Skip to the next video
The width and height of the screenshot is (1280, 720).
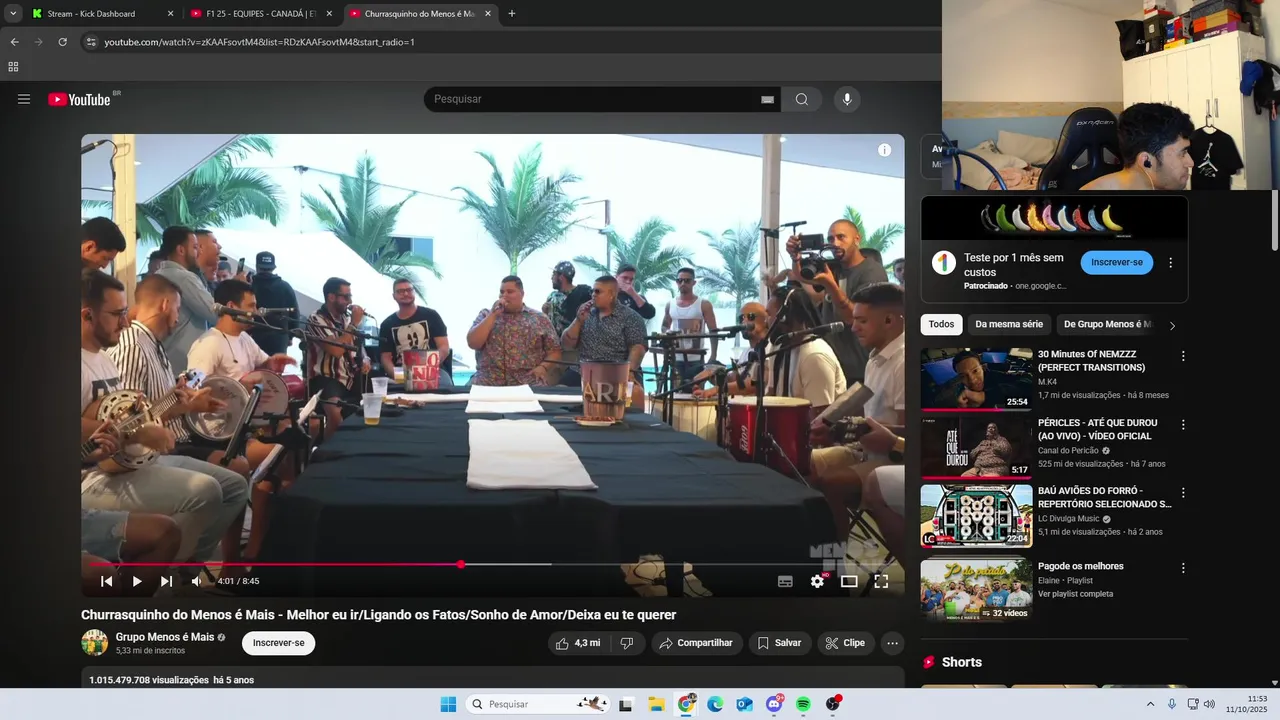point(166,581)
